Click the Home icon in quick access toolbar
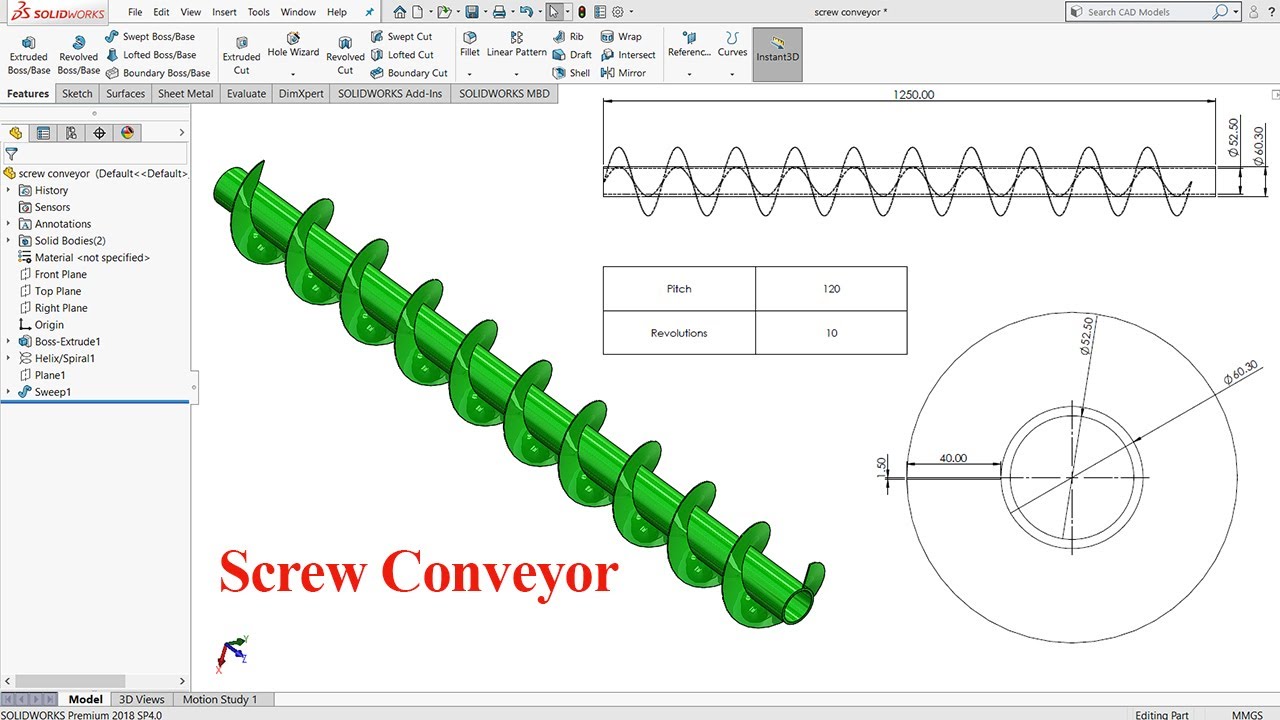This screenshot has width=1280, height=720. (400, 12)
